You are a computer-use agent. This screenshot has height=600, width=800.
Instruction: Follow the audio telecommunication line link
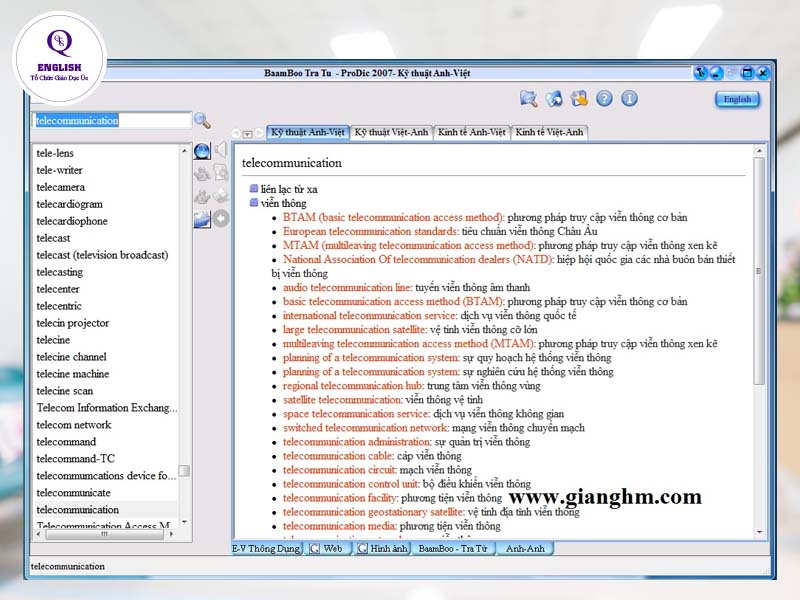(347, 287)
